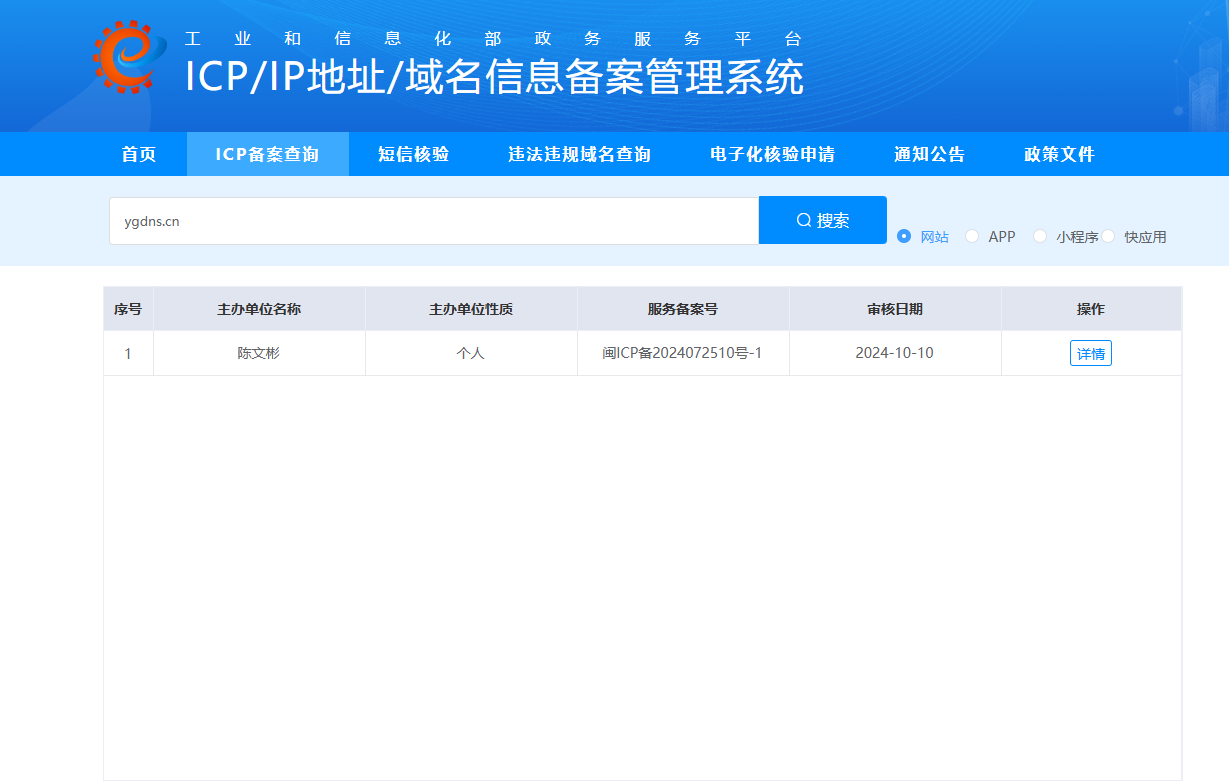Click the 个人 unit type cell
Image resolution: width=1229 pixels, height=781 pixels.
pos(471,353)
